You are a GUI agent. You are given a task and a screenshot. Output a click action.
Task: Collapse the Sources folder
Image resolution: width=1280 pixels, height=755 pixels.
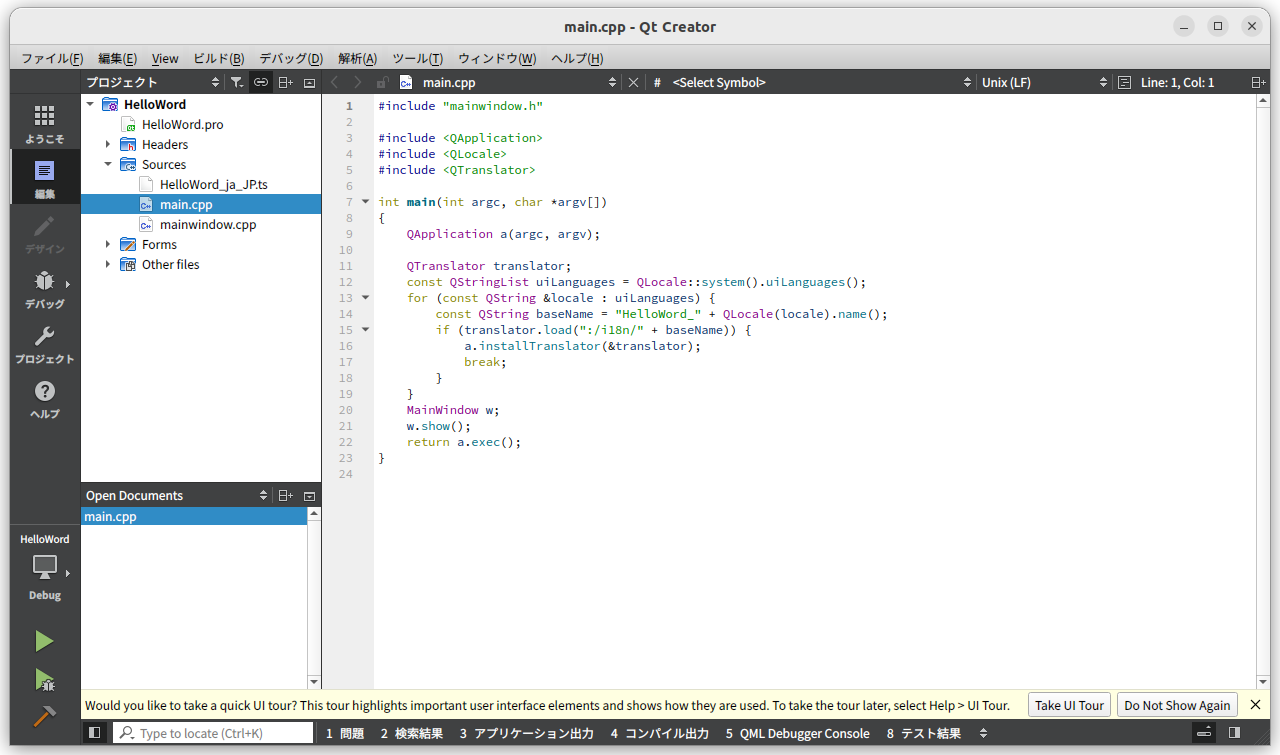(x=107, y=164)
